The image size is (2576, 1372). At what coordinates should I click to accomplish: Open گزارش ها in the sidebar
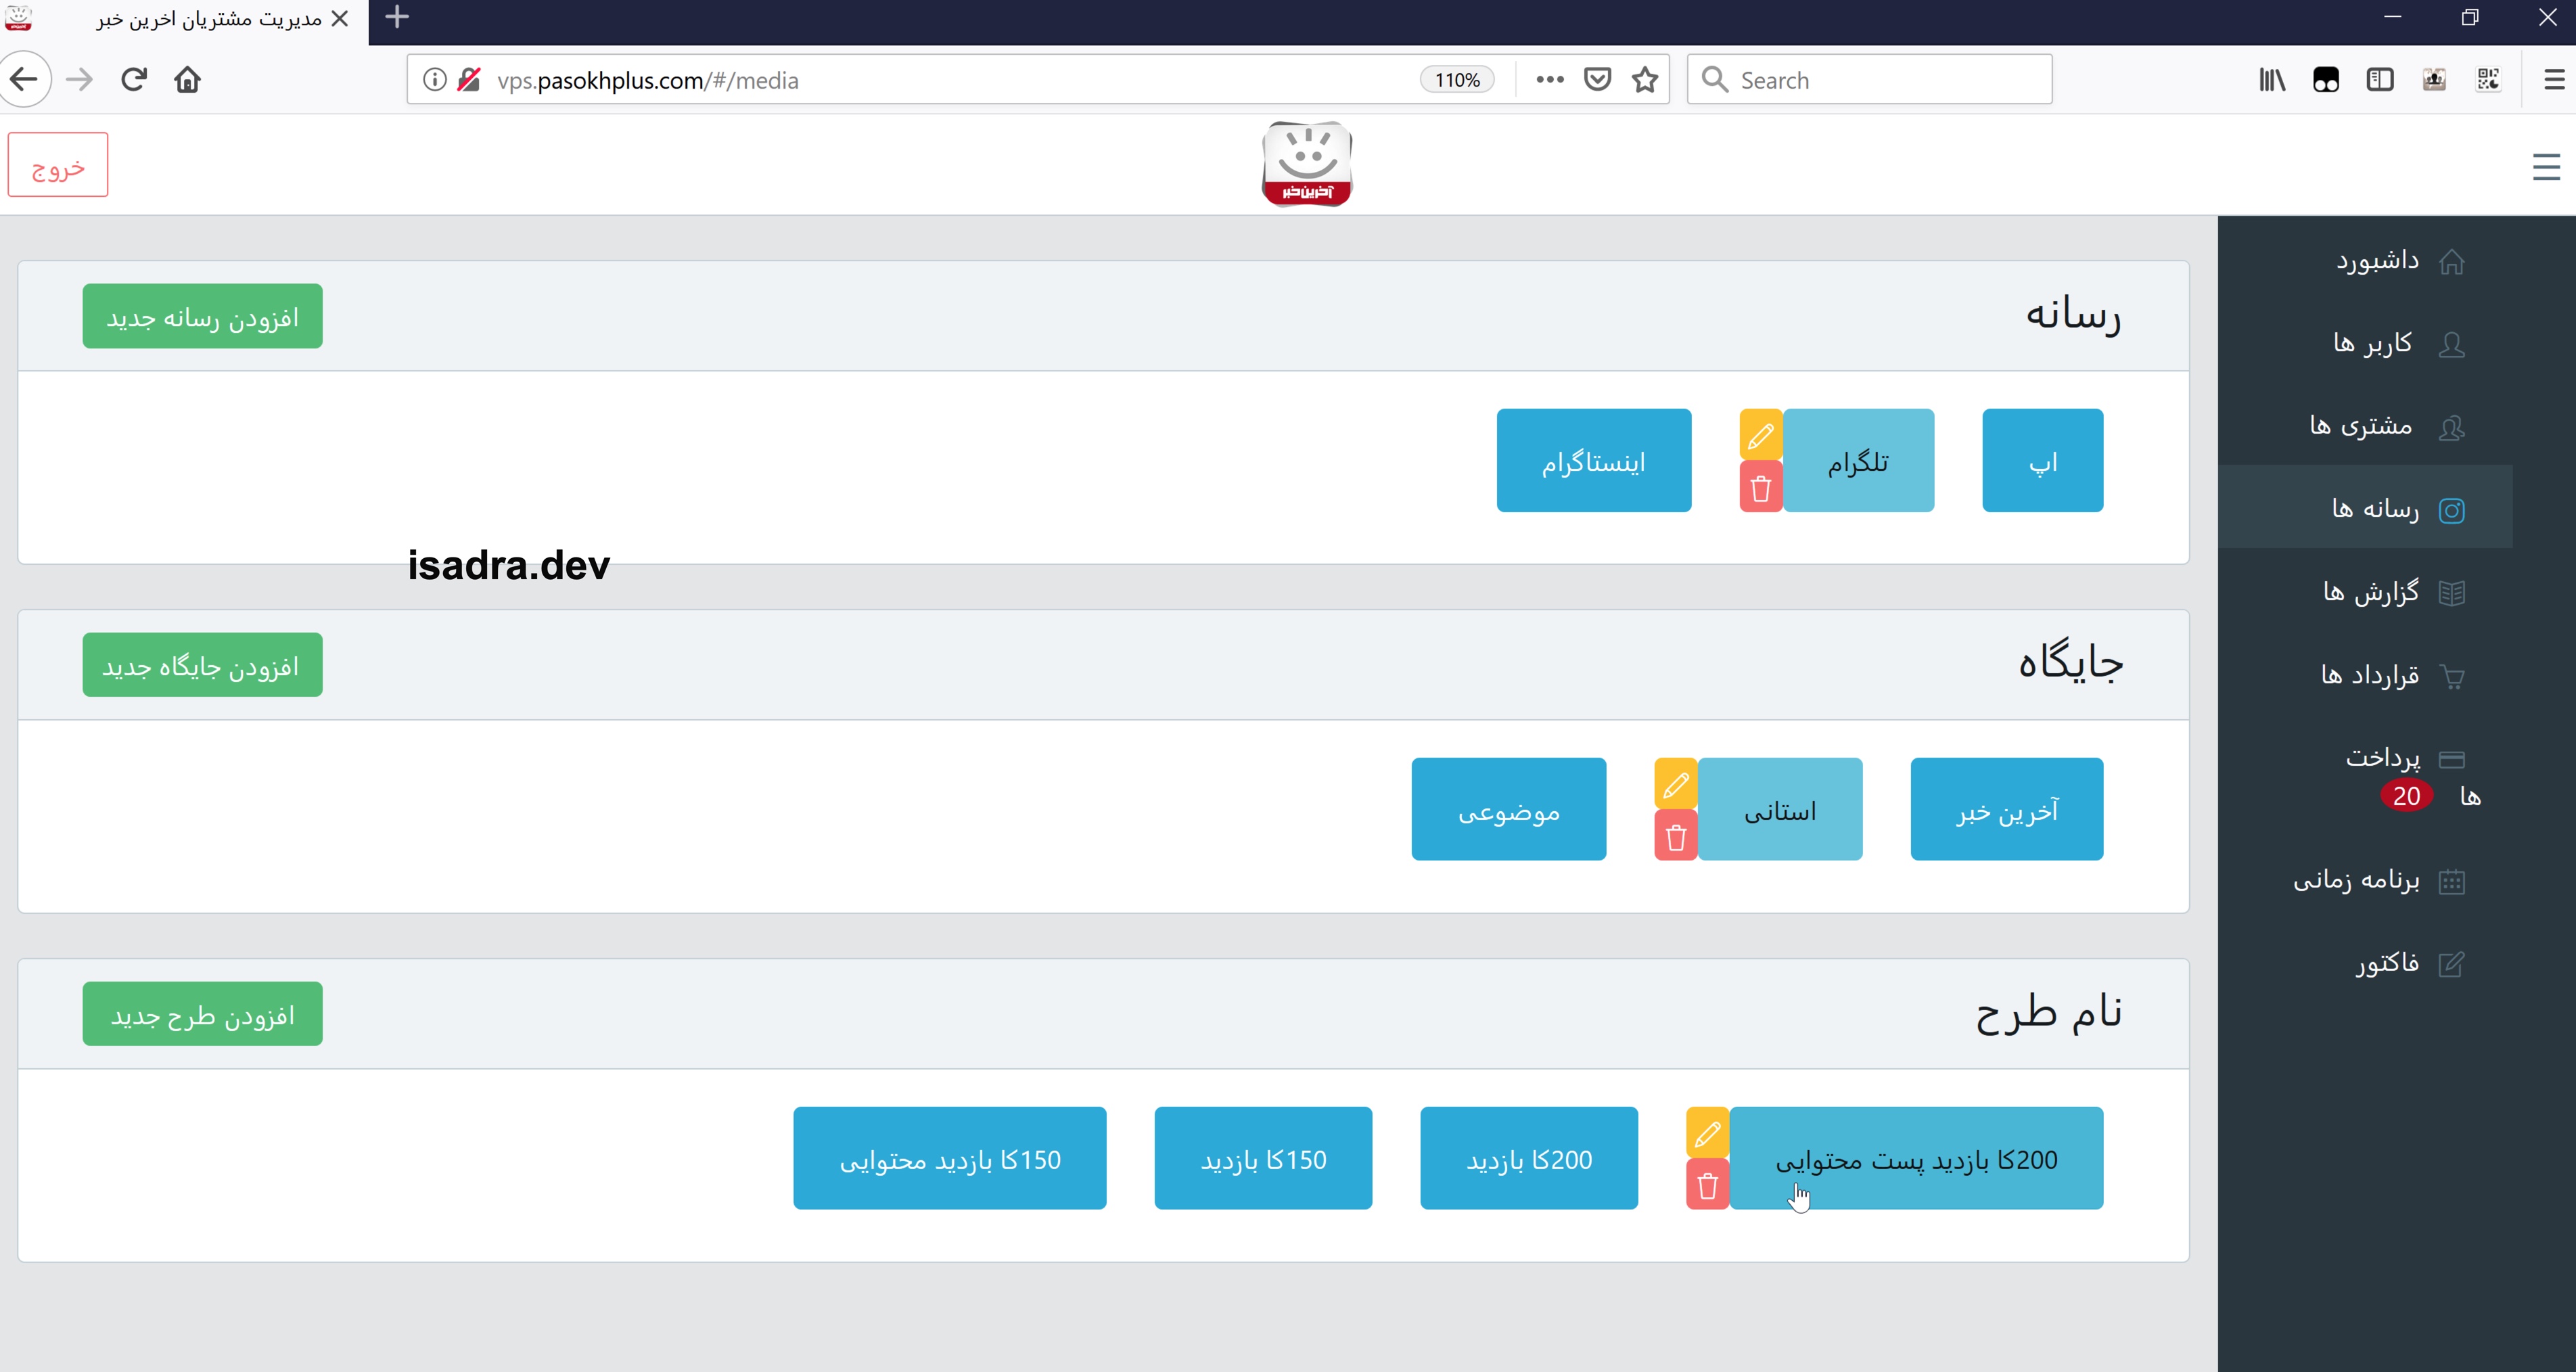point(2366,593)
